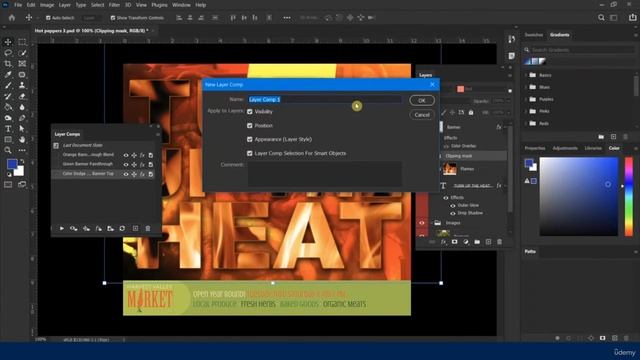Select the Crop tool

pos(8,64)
